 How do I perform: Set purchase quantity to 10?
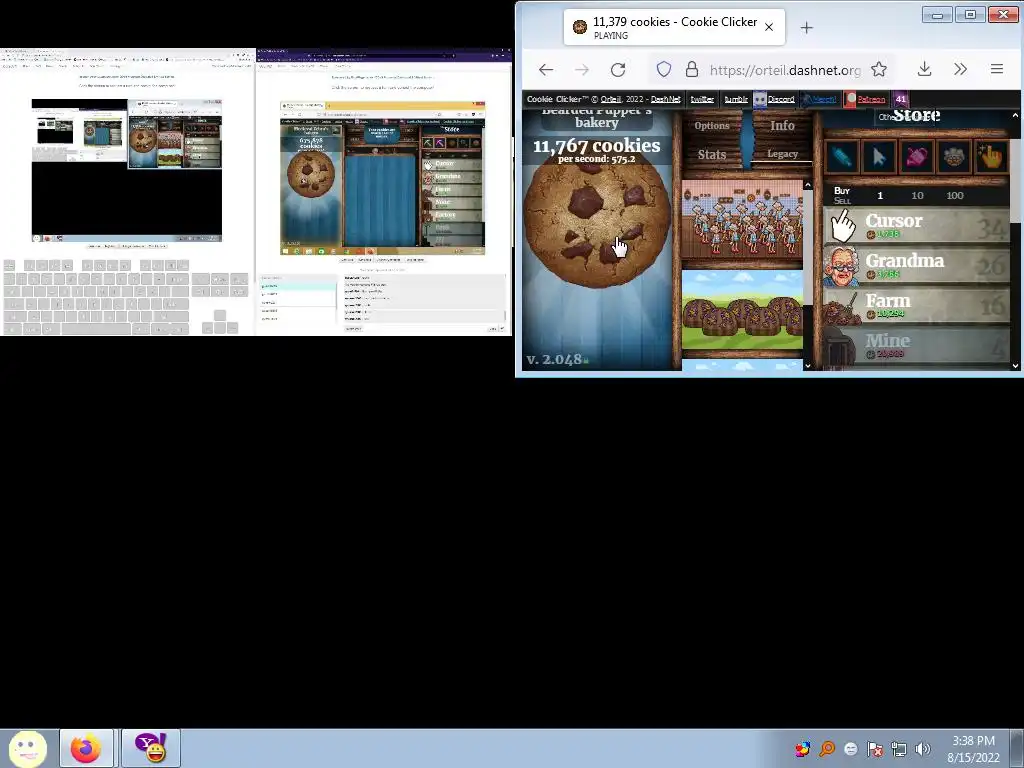[x=917, y=195]
